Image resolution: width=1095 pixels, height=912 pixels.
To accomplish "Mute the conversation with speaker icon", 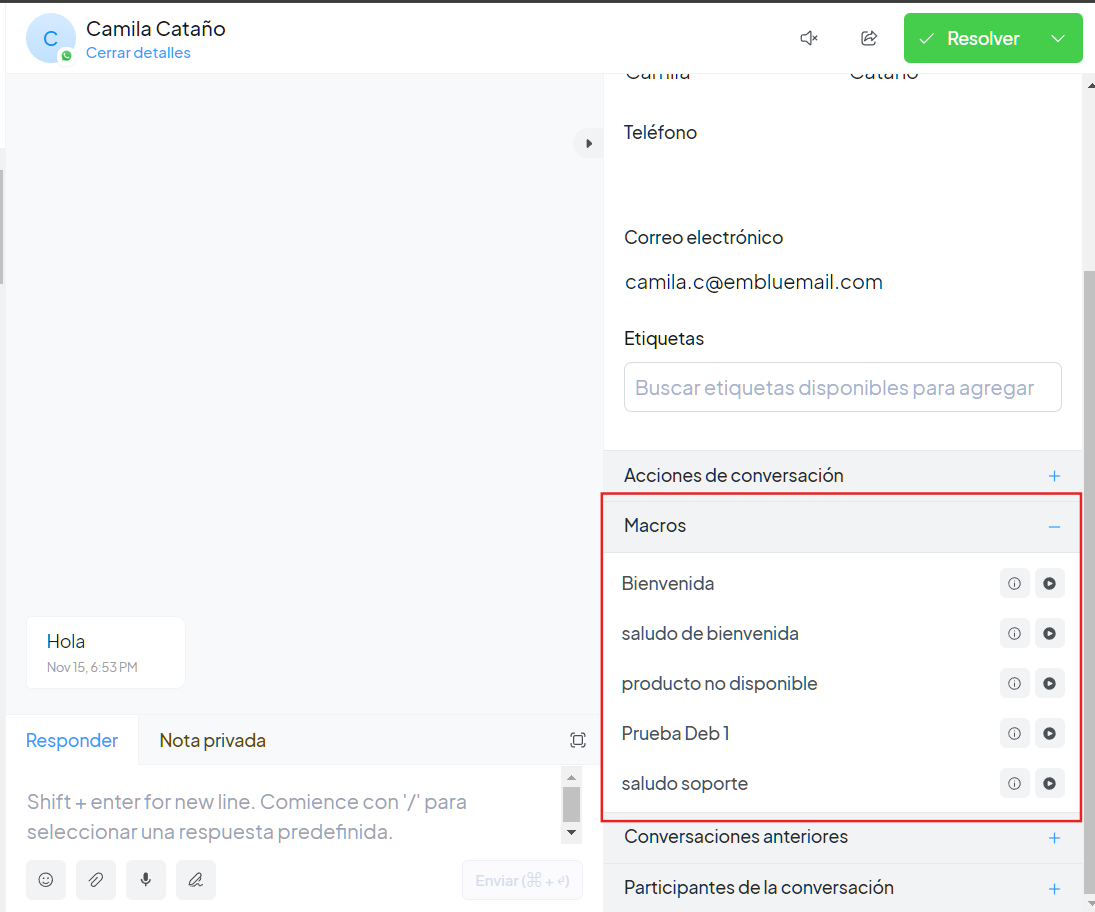I will pos(809,38).
